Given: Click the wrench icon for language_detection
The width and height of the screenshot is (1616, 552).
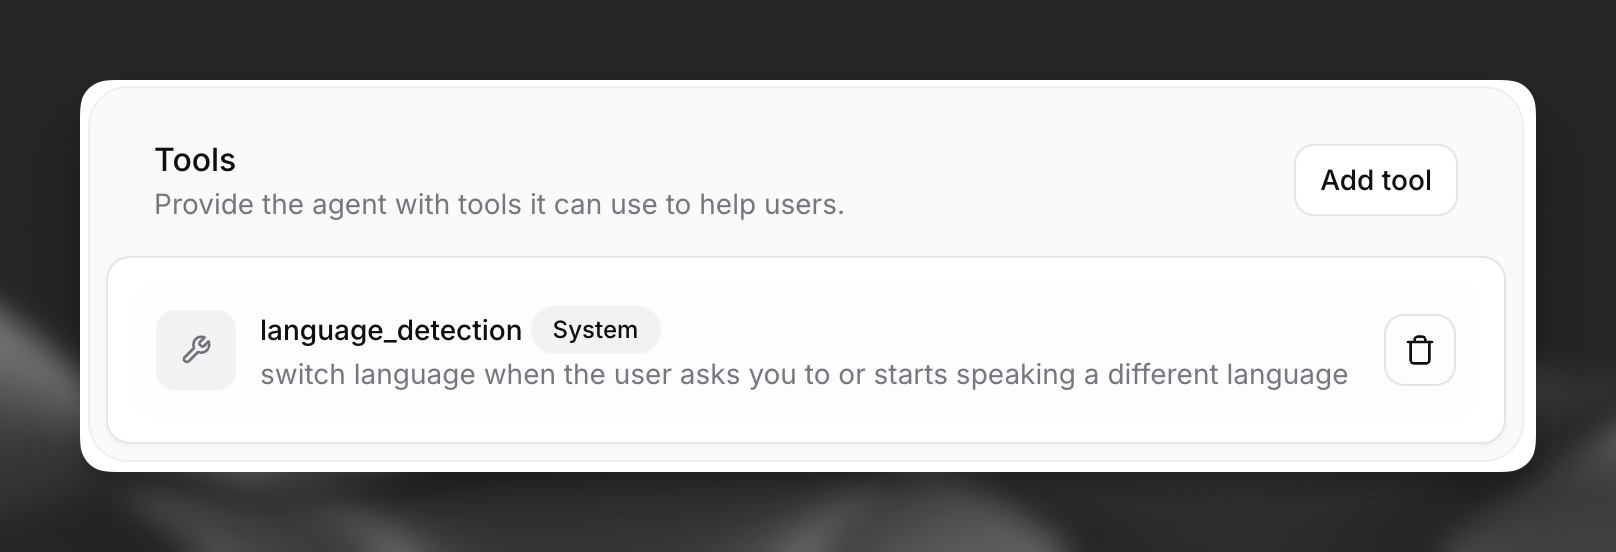Looking at the screenshot, I should pos(196,350).
